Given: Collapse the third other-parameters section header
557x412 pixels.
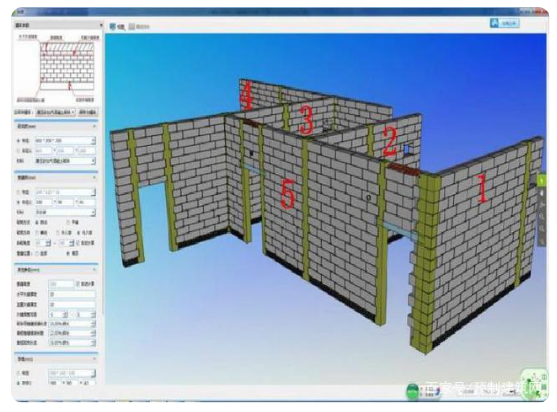Looking at the screenshot, I should point(56,270).
